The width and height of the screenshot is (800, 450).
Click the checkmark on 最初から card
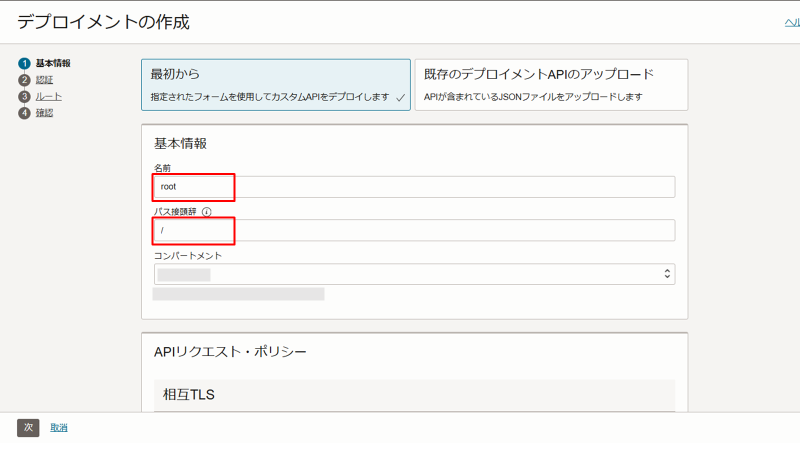click(401, 97)
